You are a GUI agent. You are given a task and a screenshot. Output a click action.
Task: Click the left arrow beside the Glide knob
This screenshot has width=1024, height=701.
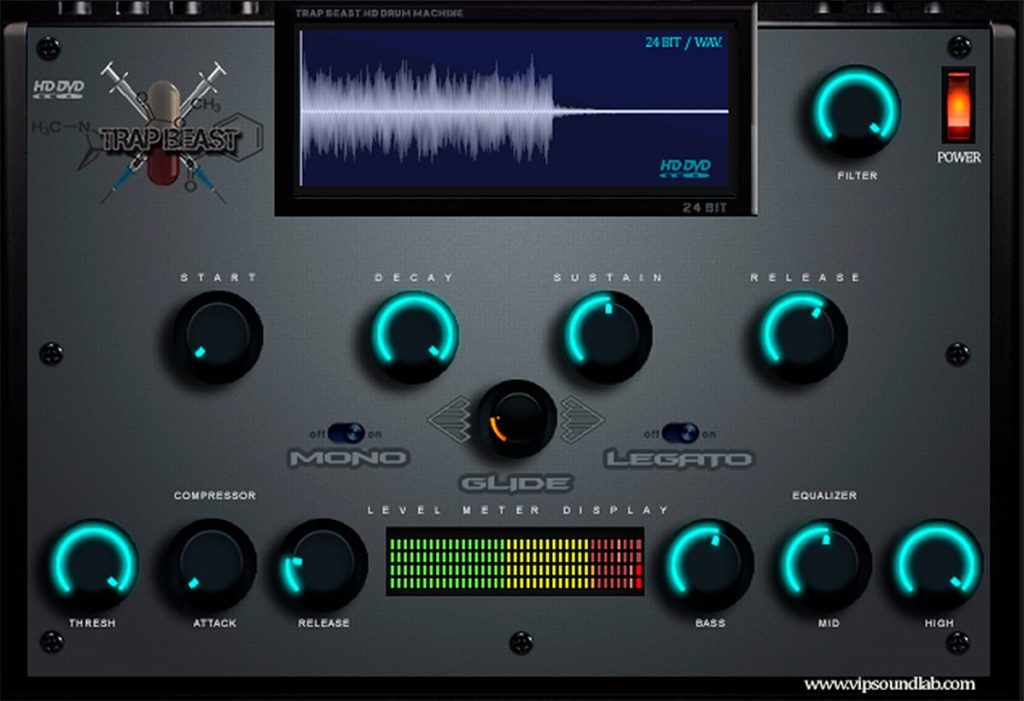450,420
